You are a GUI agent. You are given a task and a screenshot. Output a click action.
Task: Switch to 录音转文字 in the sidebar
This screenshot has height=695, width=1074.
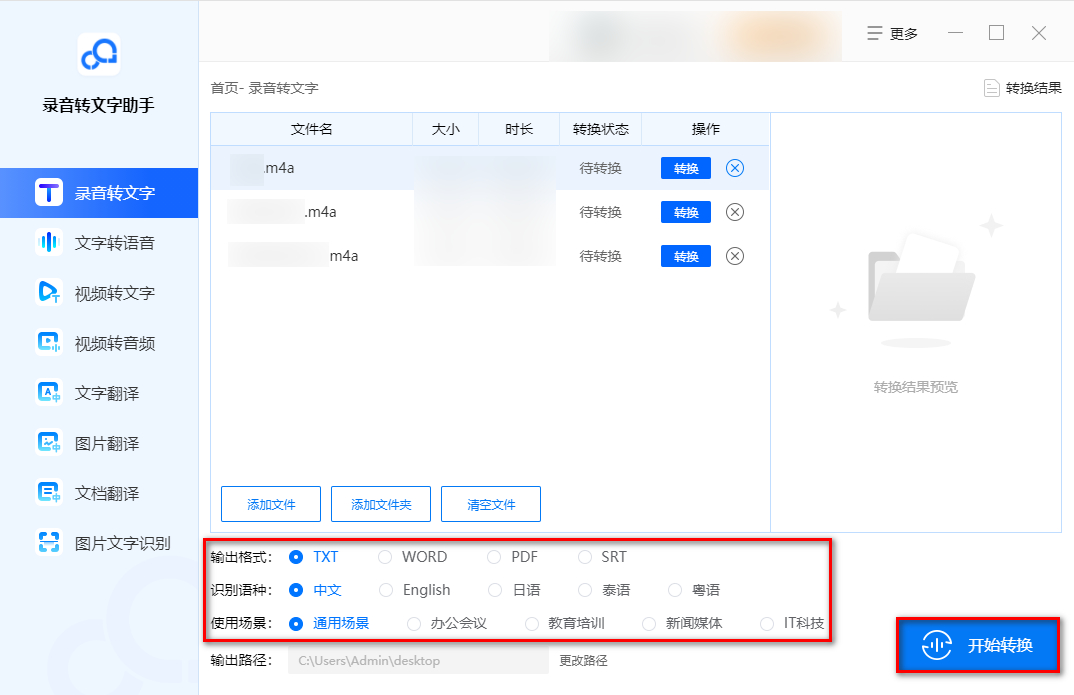pyautogui.click(x=98, y=193)
